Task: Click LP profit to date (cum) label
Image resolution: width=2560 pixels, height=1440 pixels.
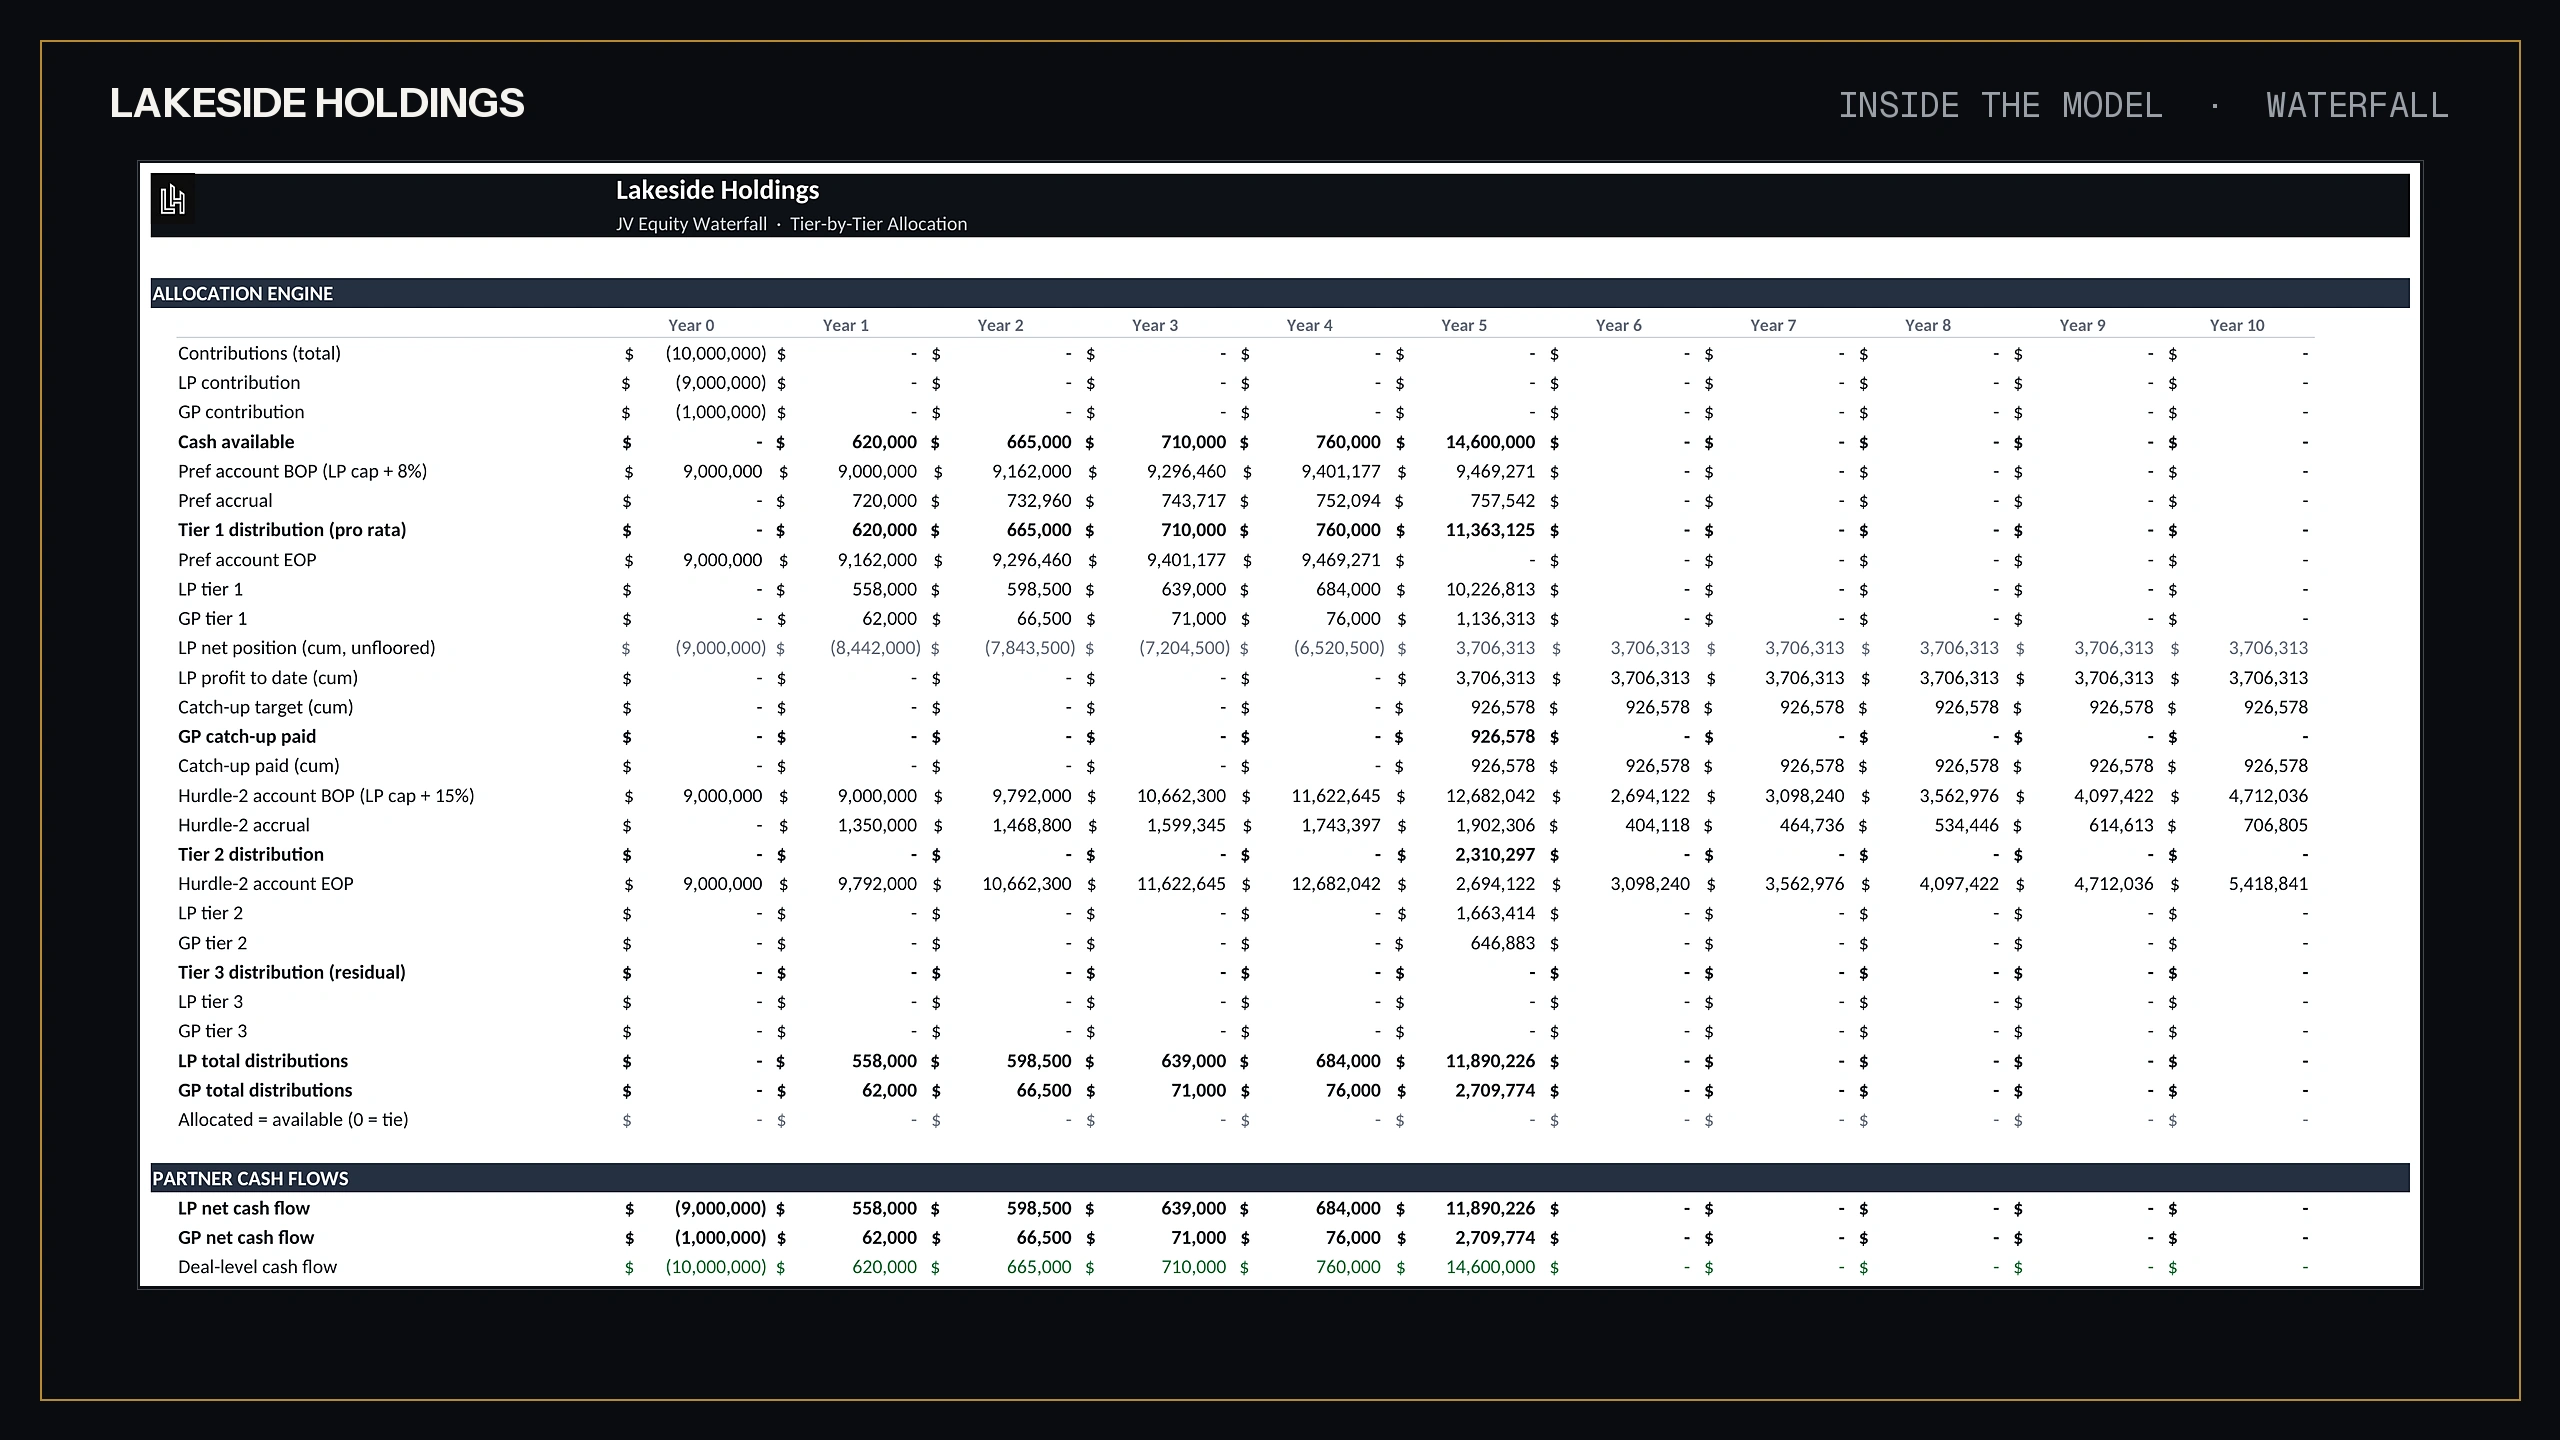Action: click(x=268, y=678)
